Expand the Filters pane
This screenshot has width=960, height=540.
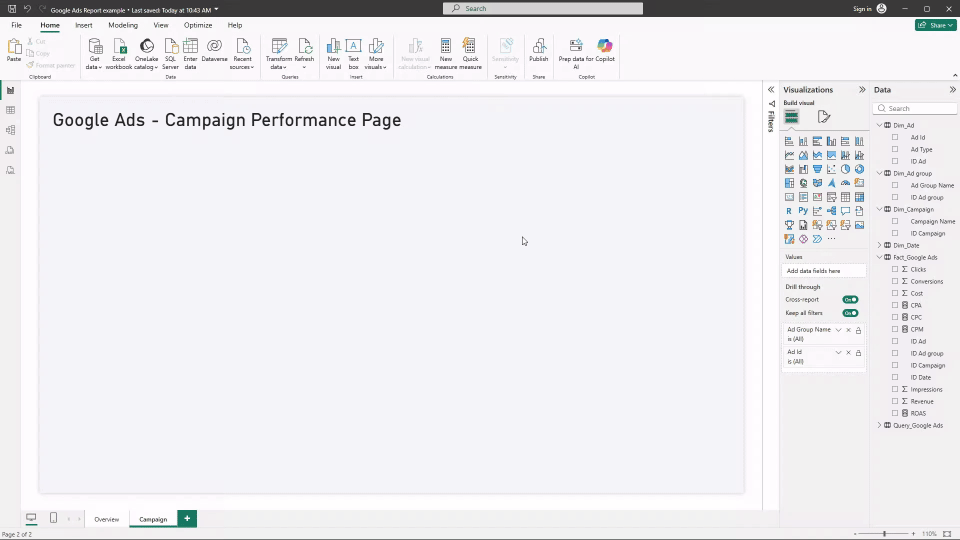pyautogui.click(x=771, y=90)
